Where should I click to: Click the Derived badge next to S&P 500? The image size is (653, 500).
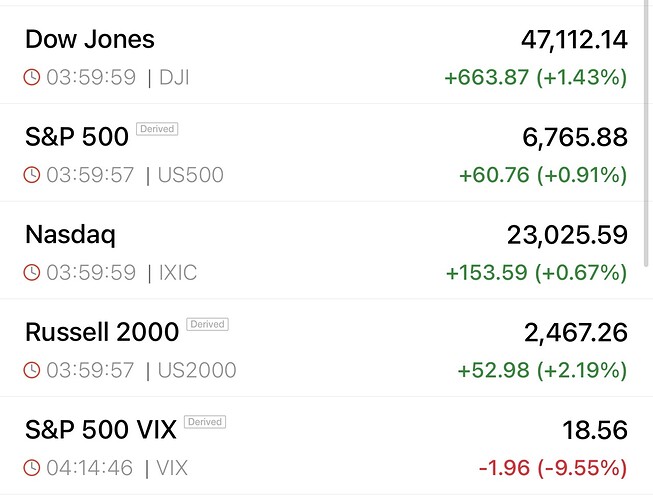[157, 129]
